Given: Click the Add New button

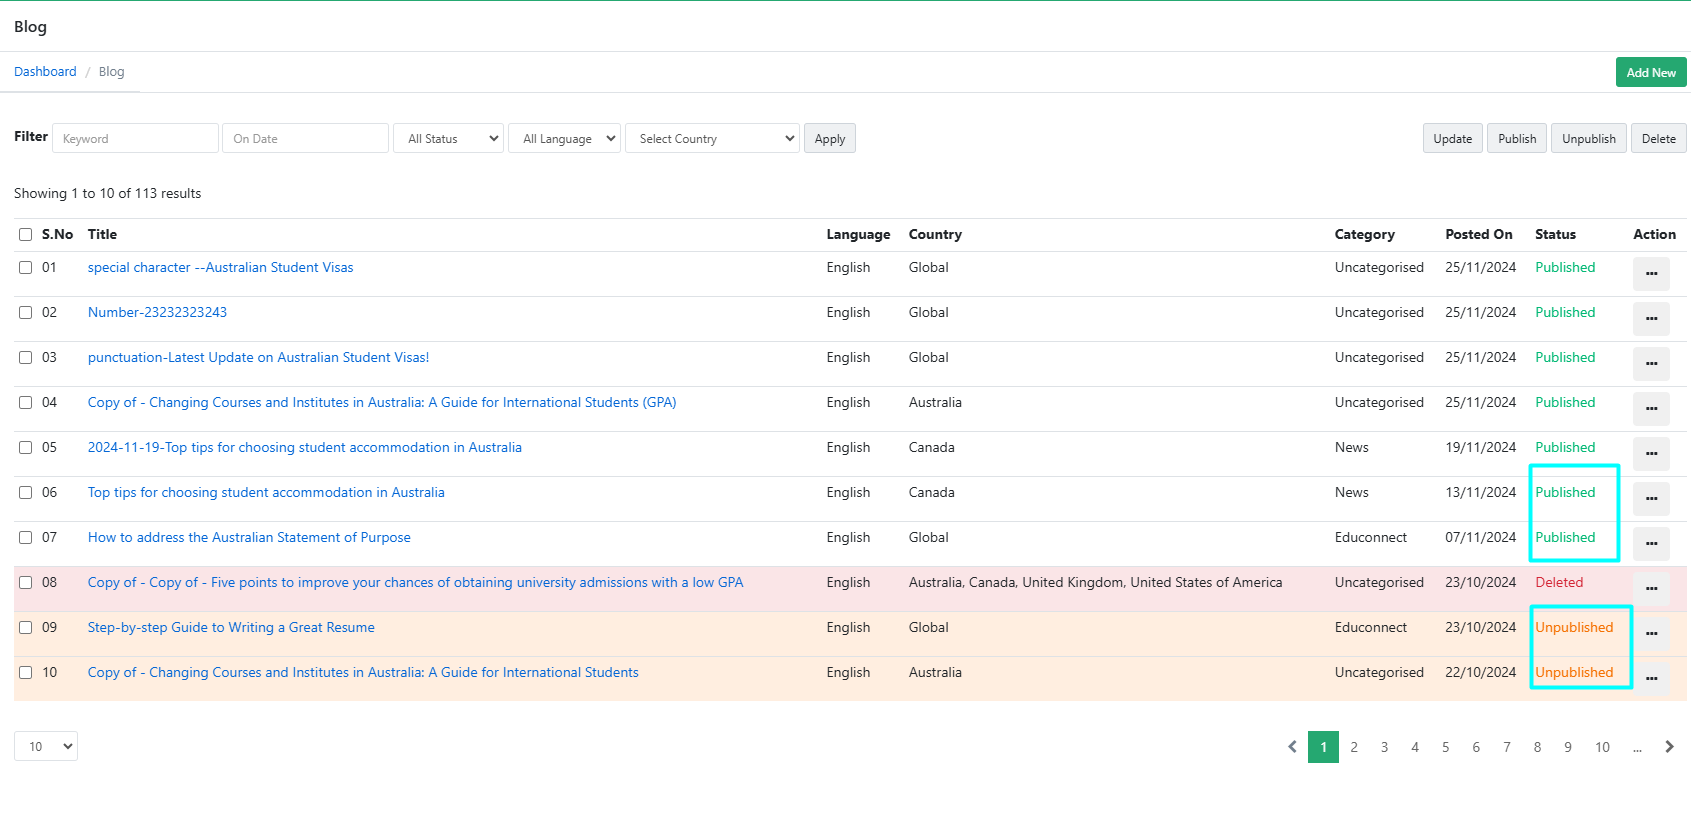Looking at the screenshot, I should pyautogui.click(x=1650, y=73).
